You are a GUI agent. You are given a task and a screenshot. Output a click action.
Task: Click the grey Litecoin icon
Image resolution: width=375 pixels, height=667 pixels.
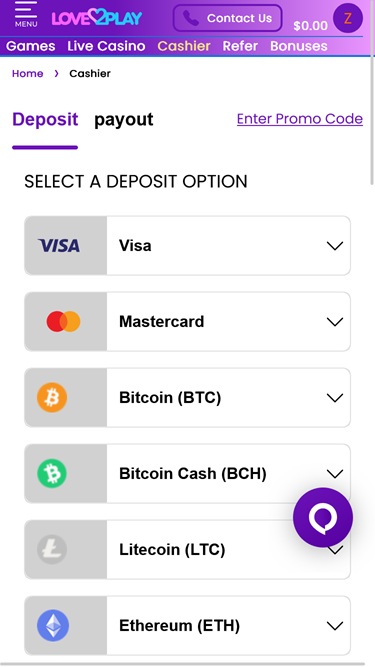pyautogui.click(x=52, y=549)
